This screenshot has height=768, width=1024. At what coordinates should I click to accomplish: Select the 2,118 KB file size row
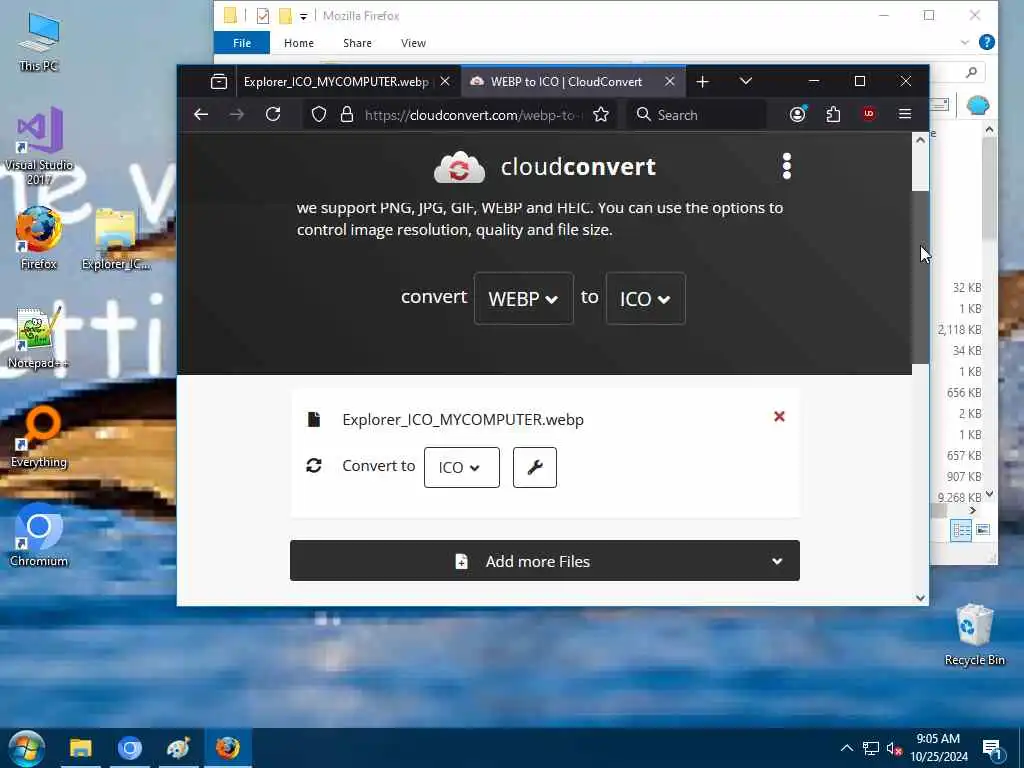pos(959,330)
